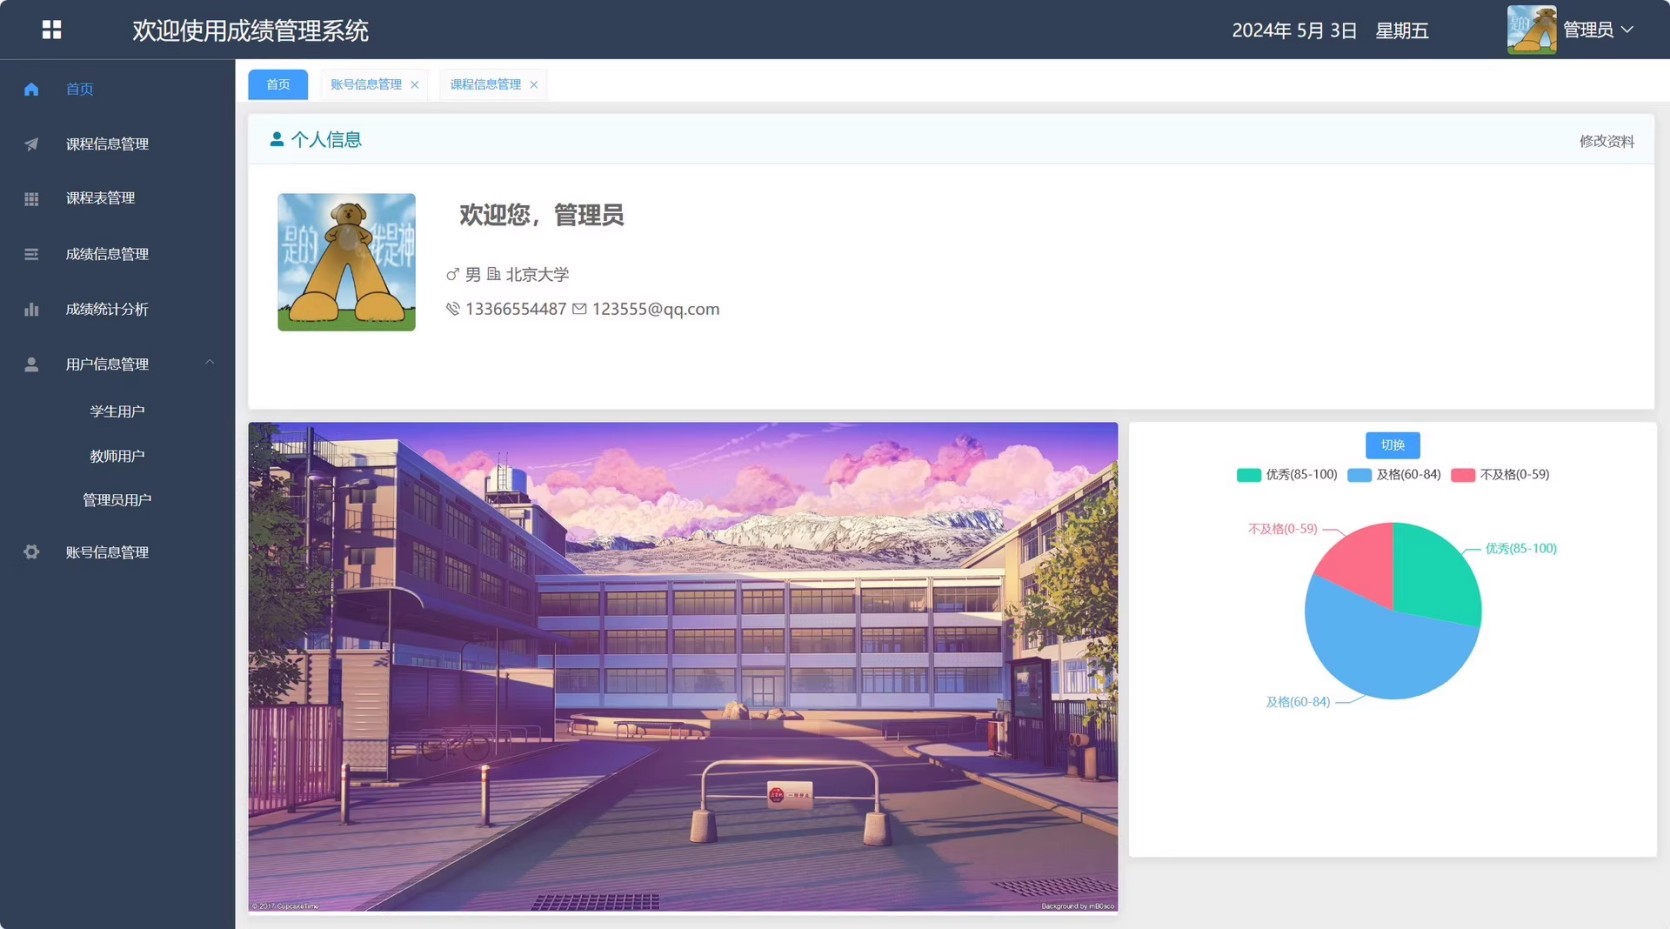Click the list icon for 成绩信息管理
Image resolution: width=1670 pixels, height=929 pixels.
[x=31, y=254]
